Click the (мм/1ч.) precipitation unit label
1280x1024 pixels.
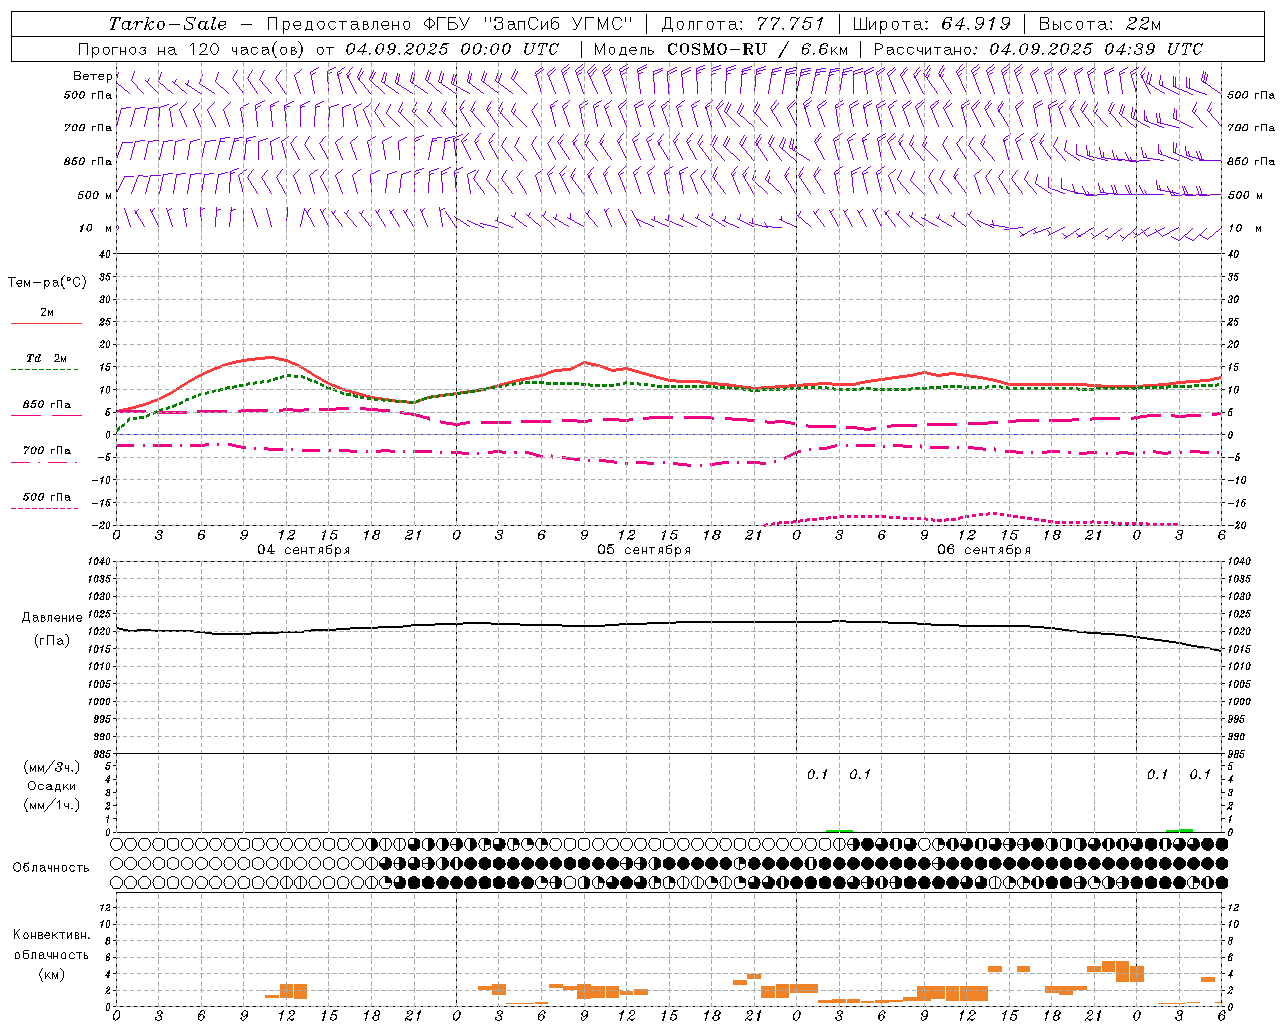tap(52, 805)
